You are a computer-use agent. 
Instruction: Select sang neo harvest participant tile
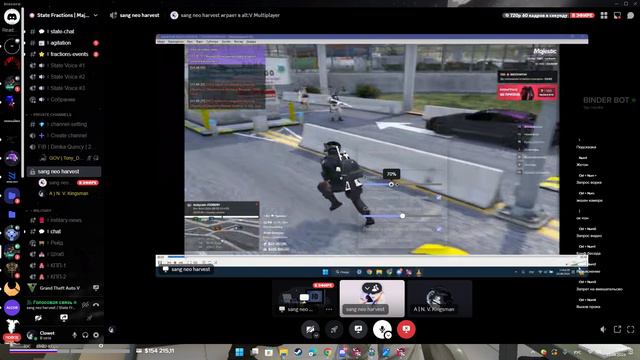click(372, 298)
